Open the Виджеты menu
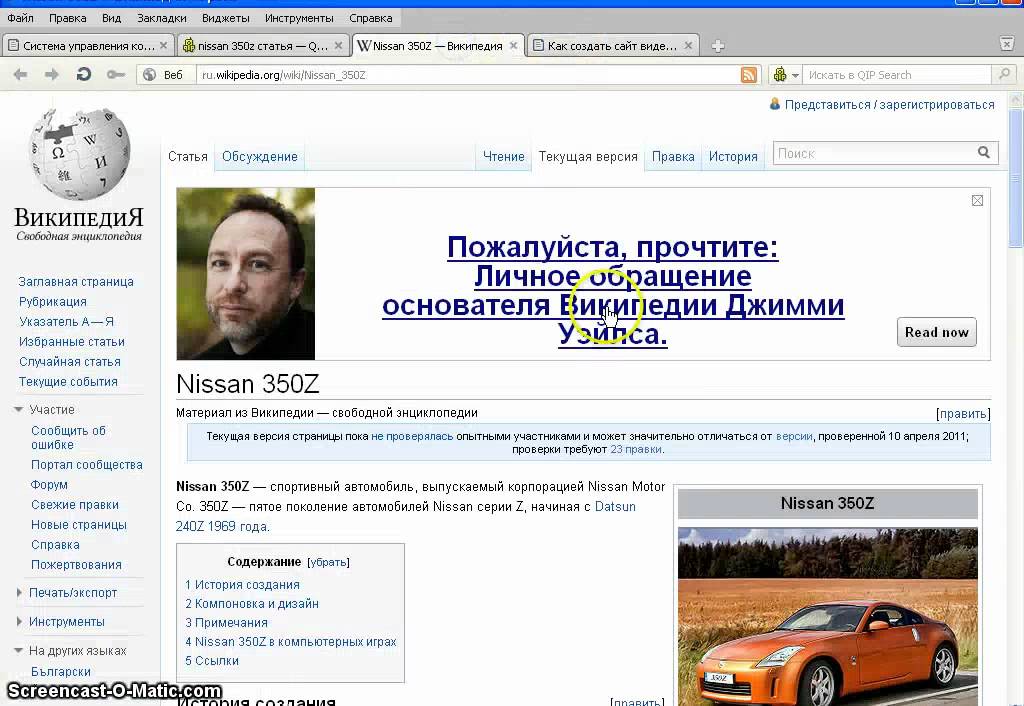 click(225, 18)
